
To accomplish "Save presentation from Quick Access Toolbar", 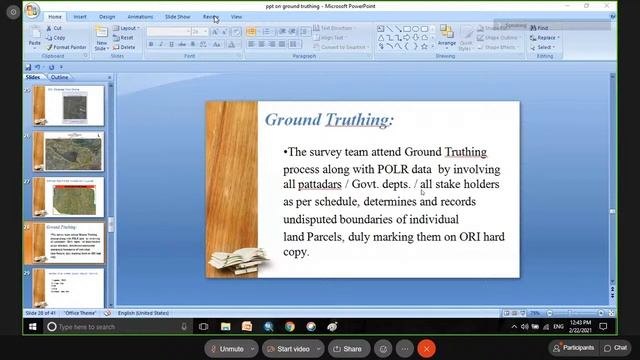I will 28,67.
